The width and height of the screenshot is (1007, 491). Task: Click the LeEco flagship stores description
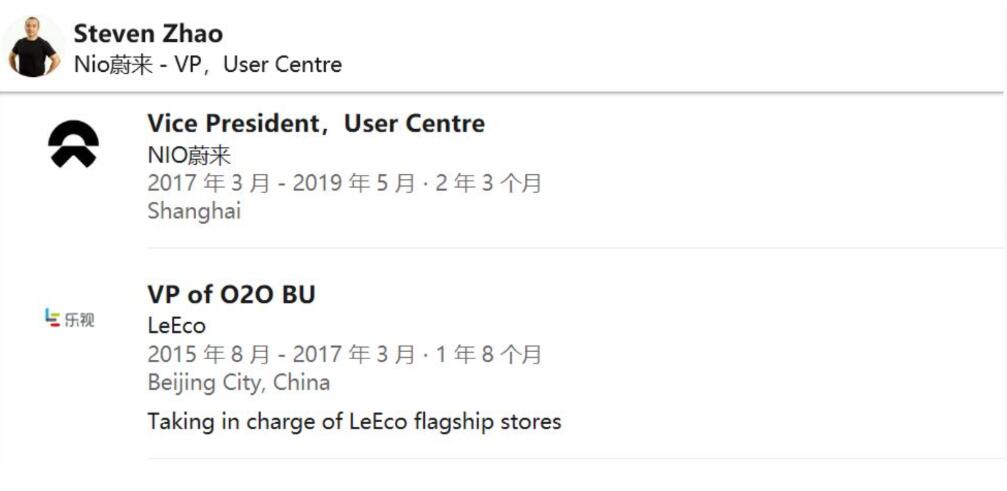click(354, 421)
